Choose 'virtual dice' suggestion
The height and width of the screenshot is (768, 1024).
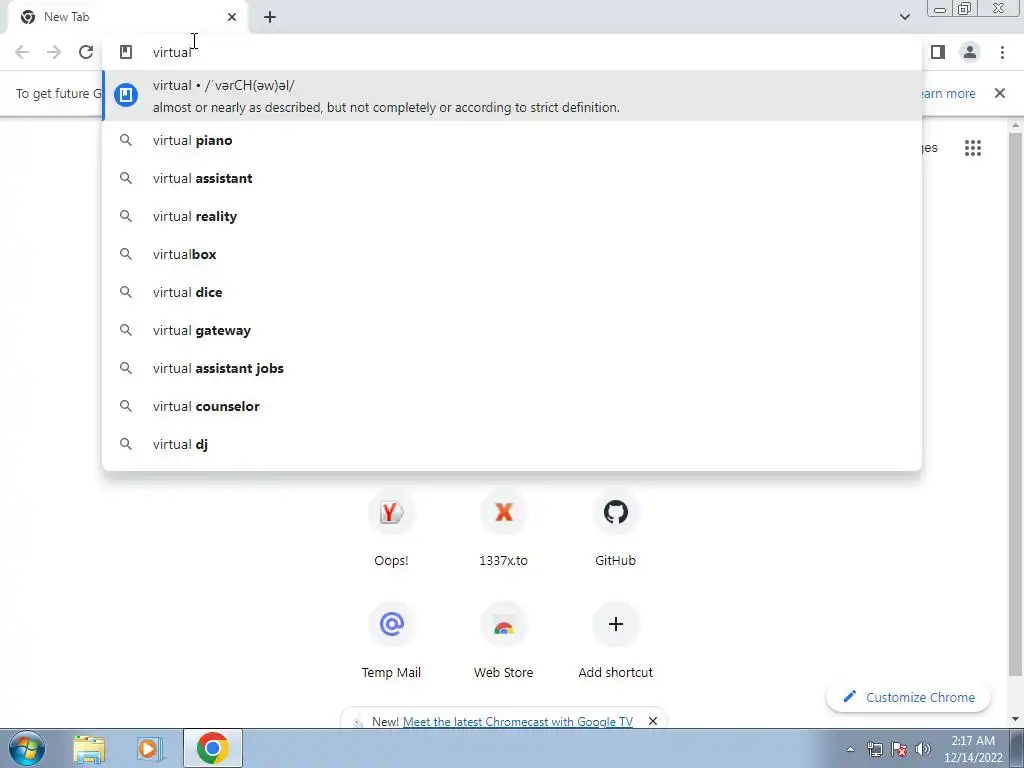pos(512,292)
